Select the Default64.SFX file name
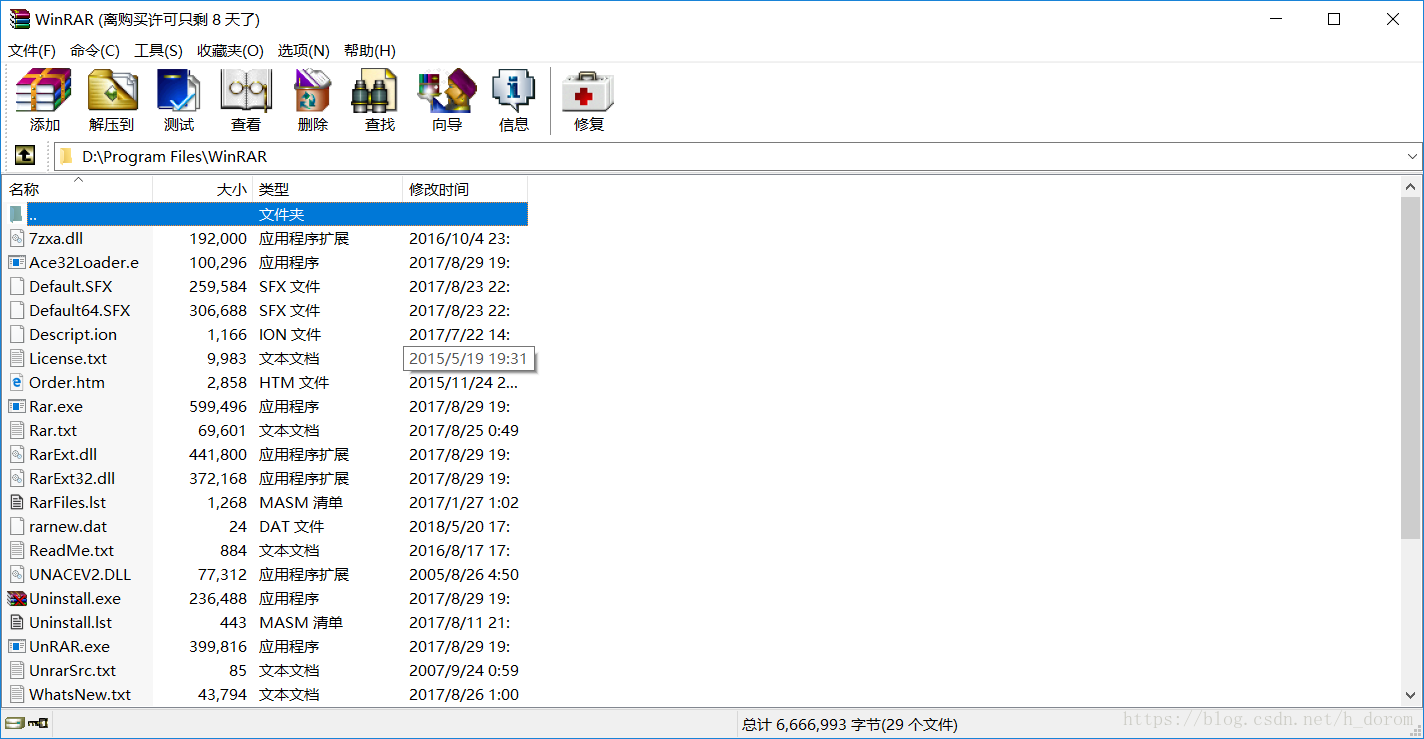The height and width of the screenshot is (739, 1424). [x=80, y=310]
